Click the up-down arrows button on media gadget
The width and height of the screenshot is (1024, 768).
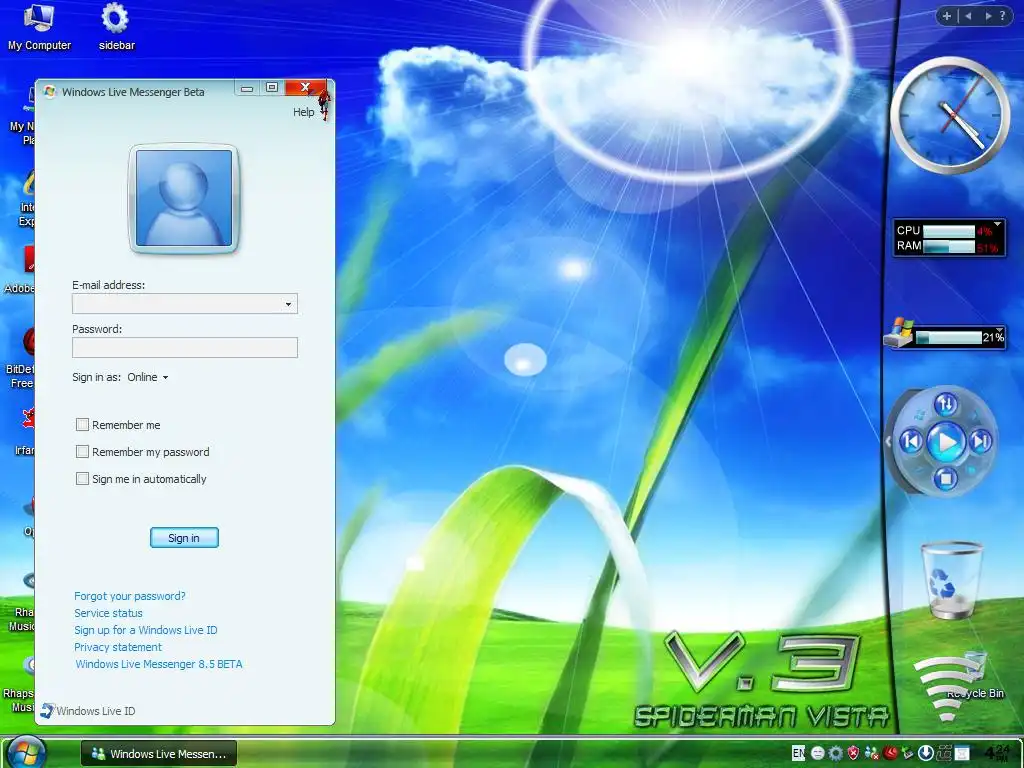click(946, 404)
